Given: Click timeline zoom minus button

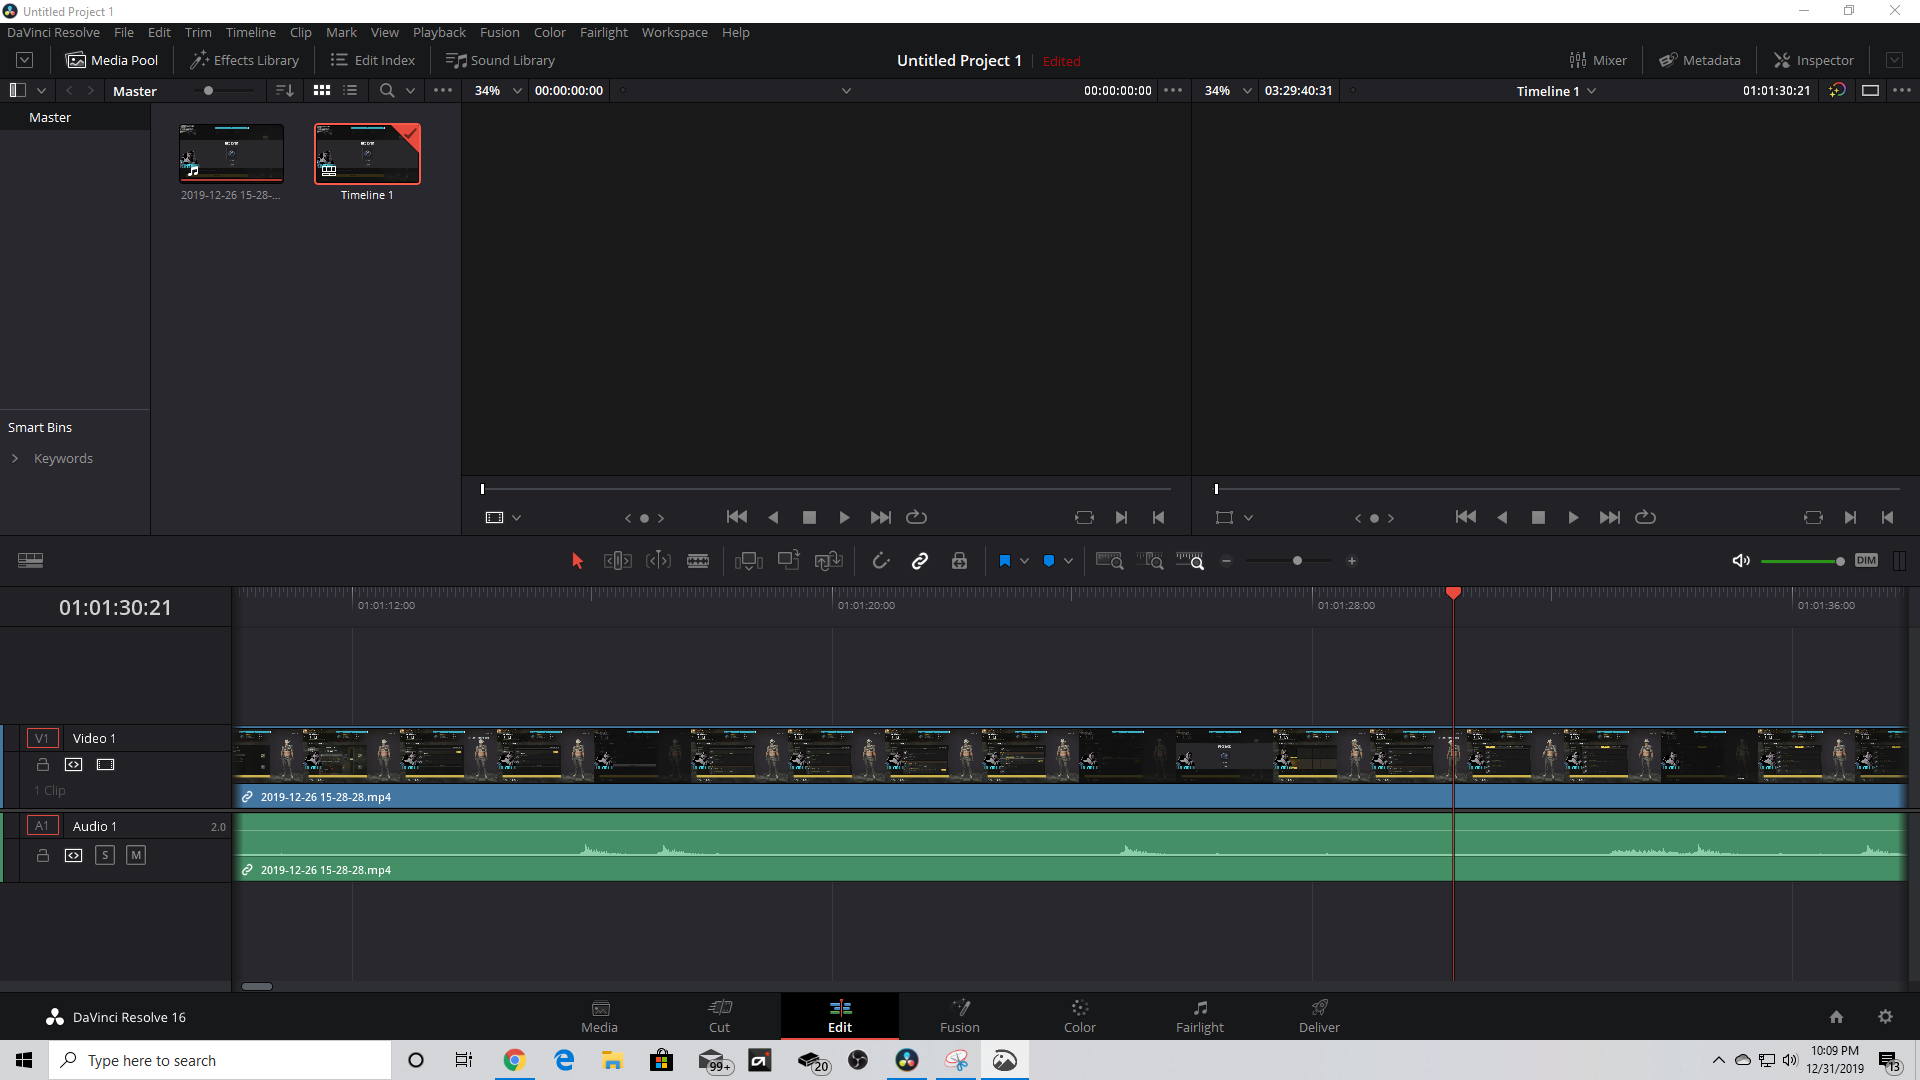Looking at the screenshot, I should 1226,561.
